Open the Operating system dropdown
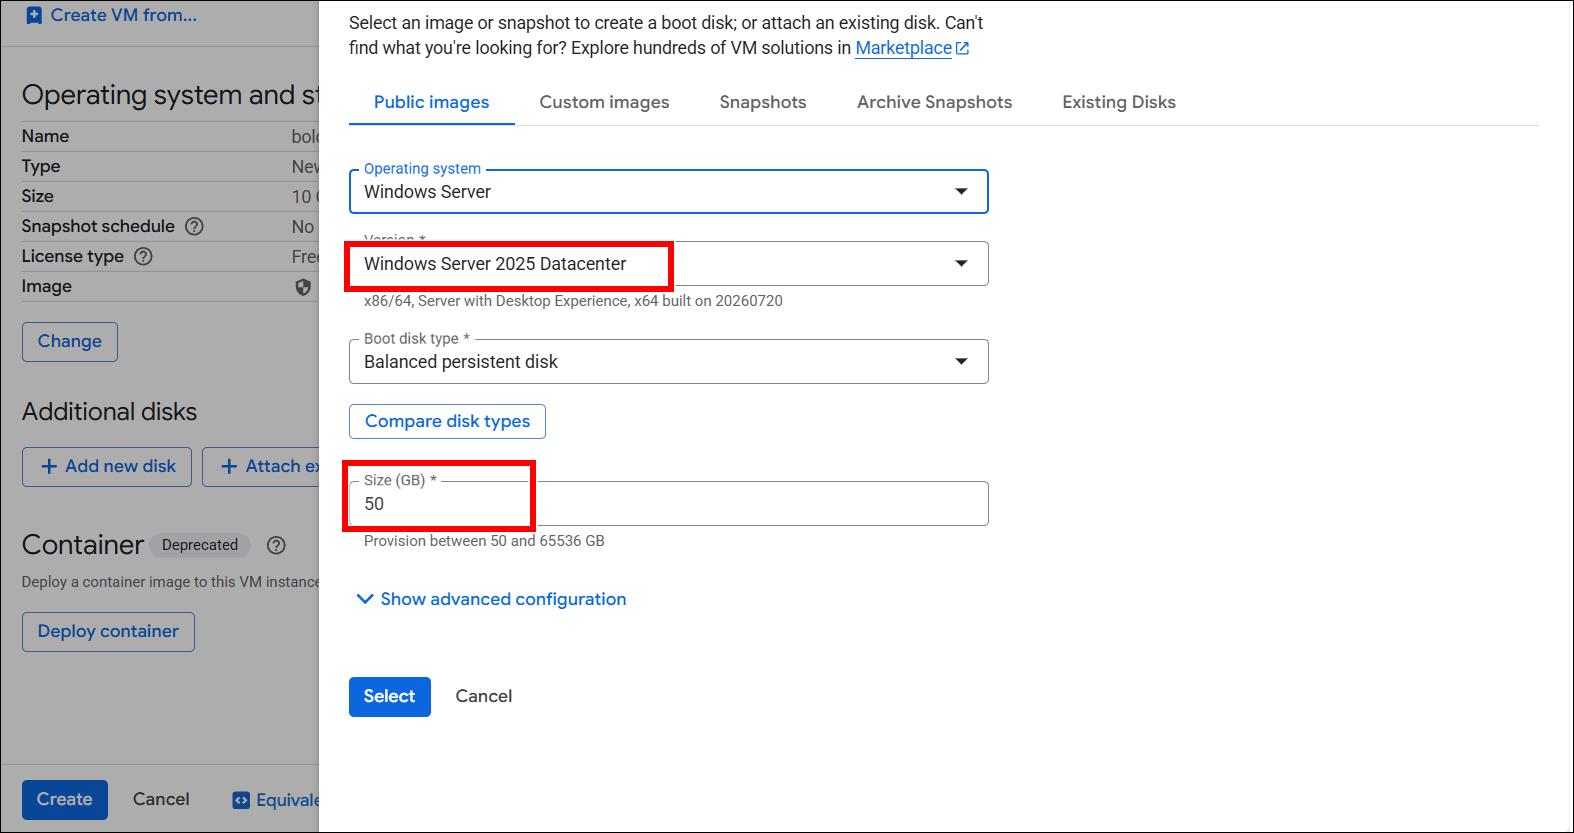Image resolution: width=1574 pixels, height=833 pixels. [x=668, y=191]
